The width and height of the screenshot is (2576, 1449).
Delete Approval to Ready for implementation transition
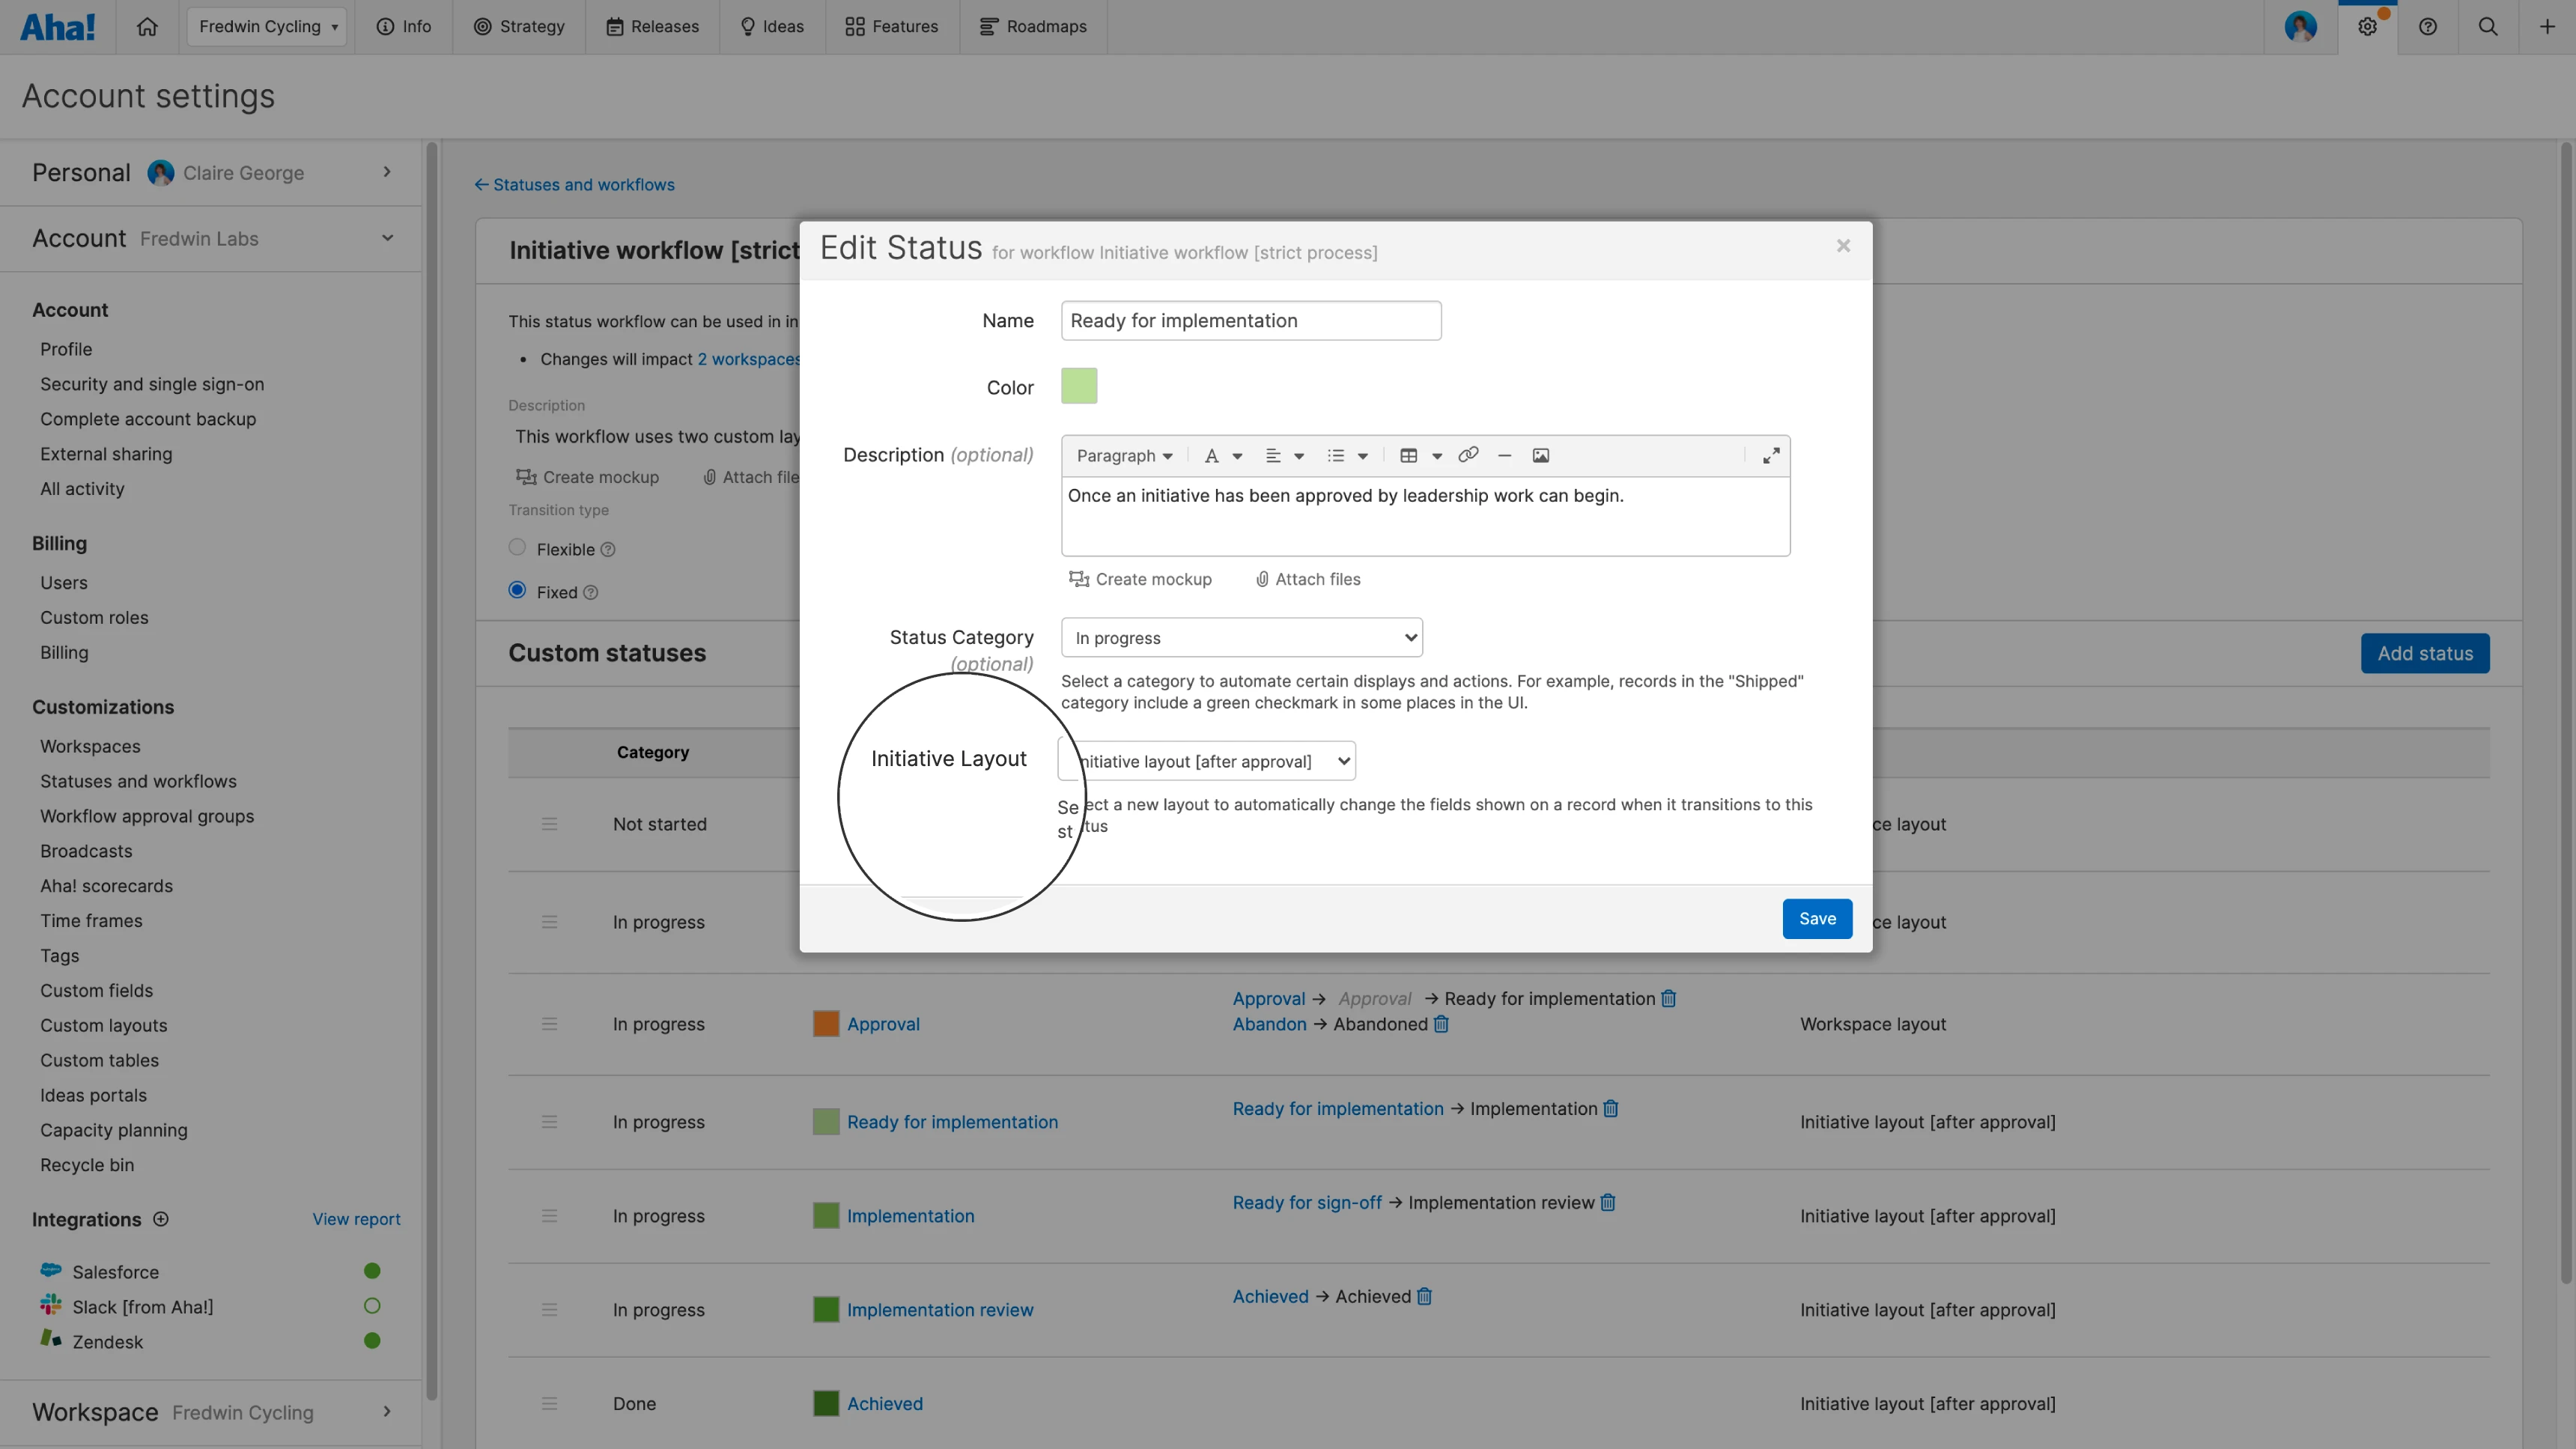(x=1668, y=998)
